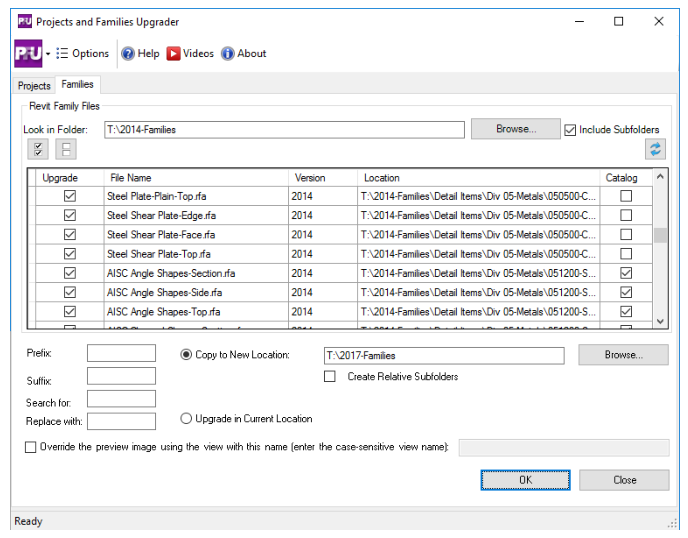Enable Create Relative Subfolders
Image resolution: width=688 pixels, height=538 pixels.
[330, 377]
